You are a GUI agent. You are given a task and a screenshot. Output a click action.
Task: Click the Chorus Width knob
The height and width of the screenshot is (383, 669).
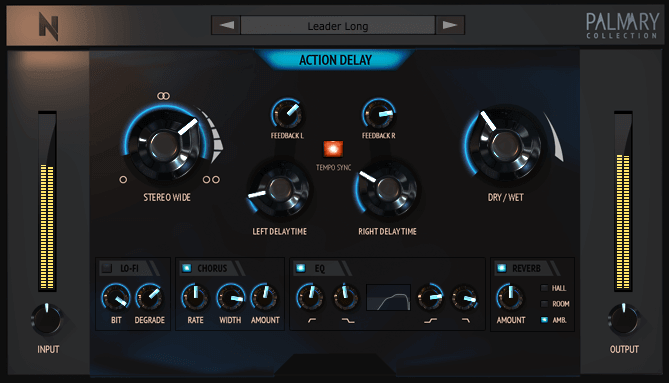pos(230,297)
